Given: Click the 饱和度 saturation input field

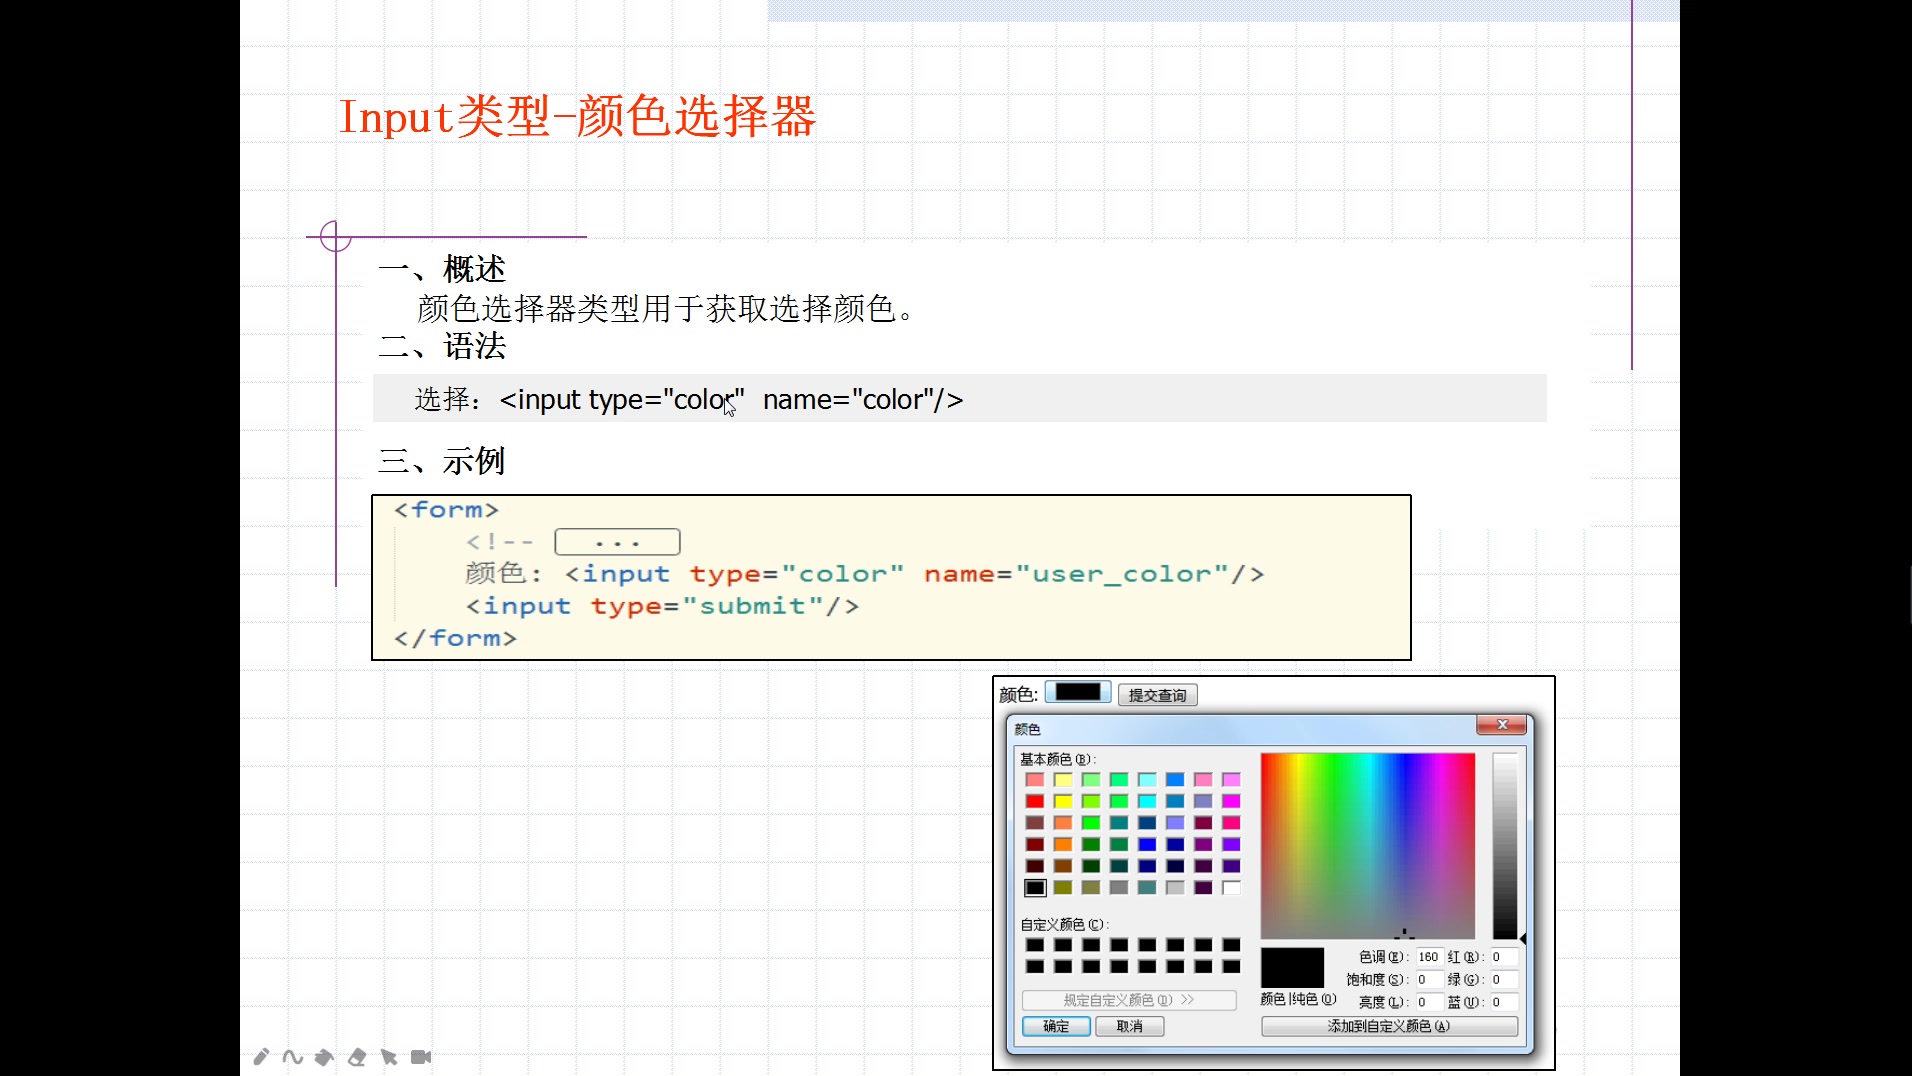Looking at the screenshot, I should pyautogui.click(x=1429, y=979).
